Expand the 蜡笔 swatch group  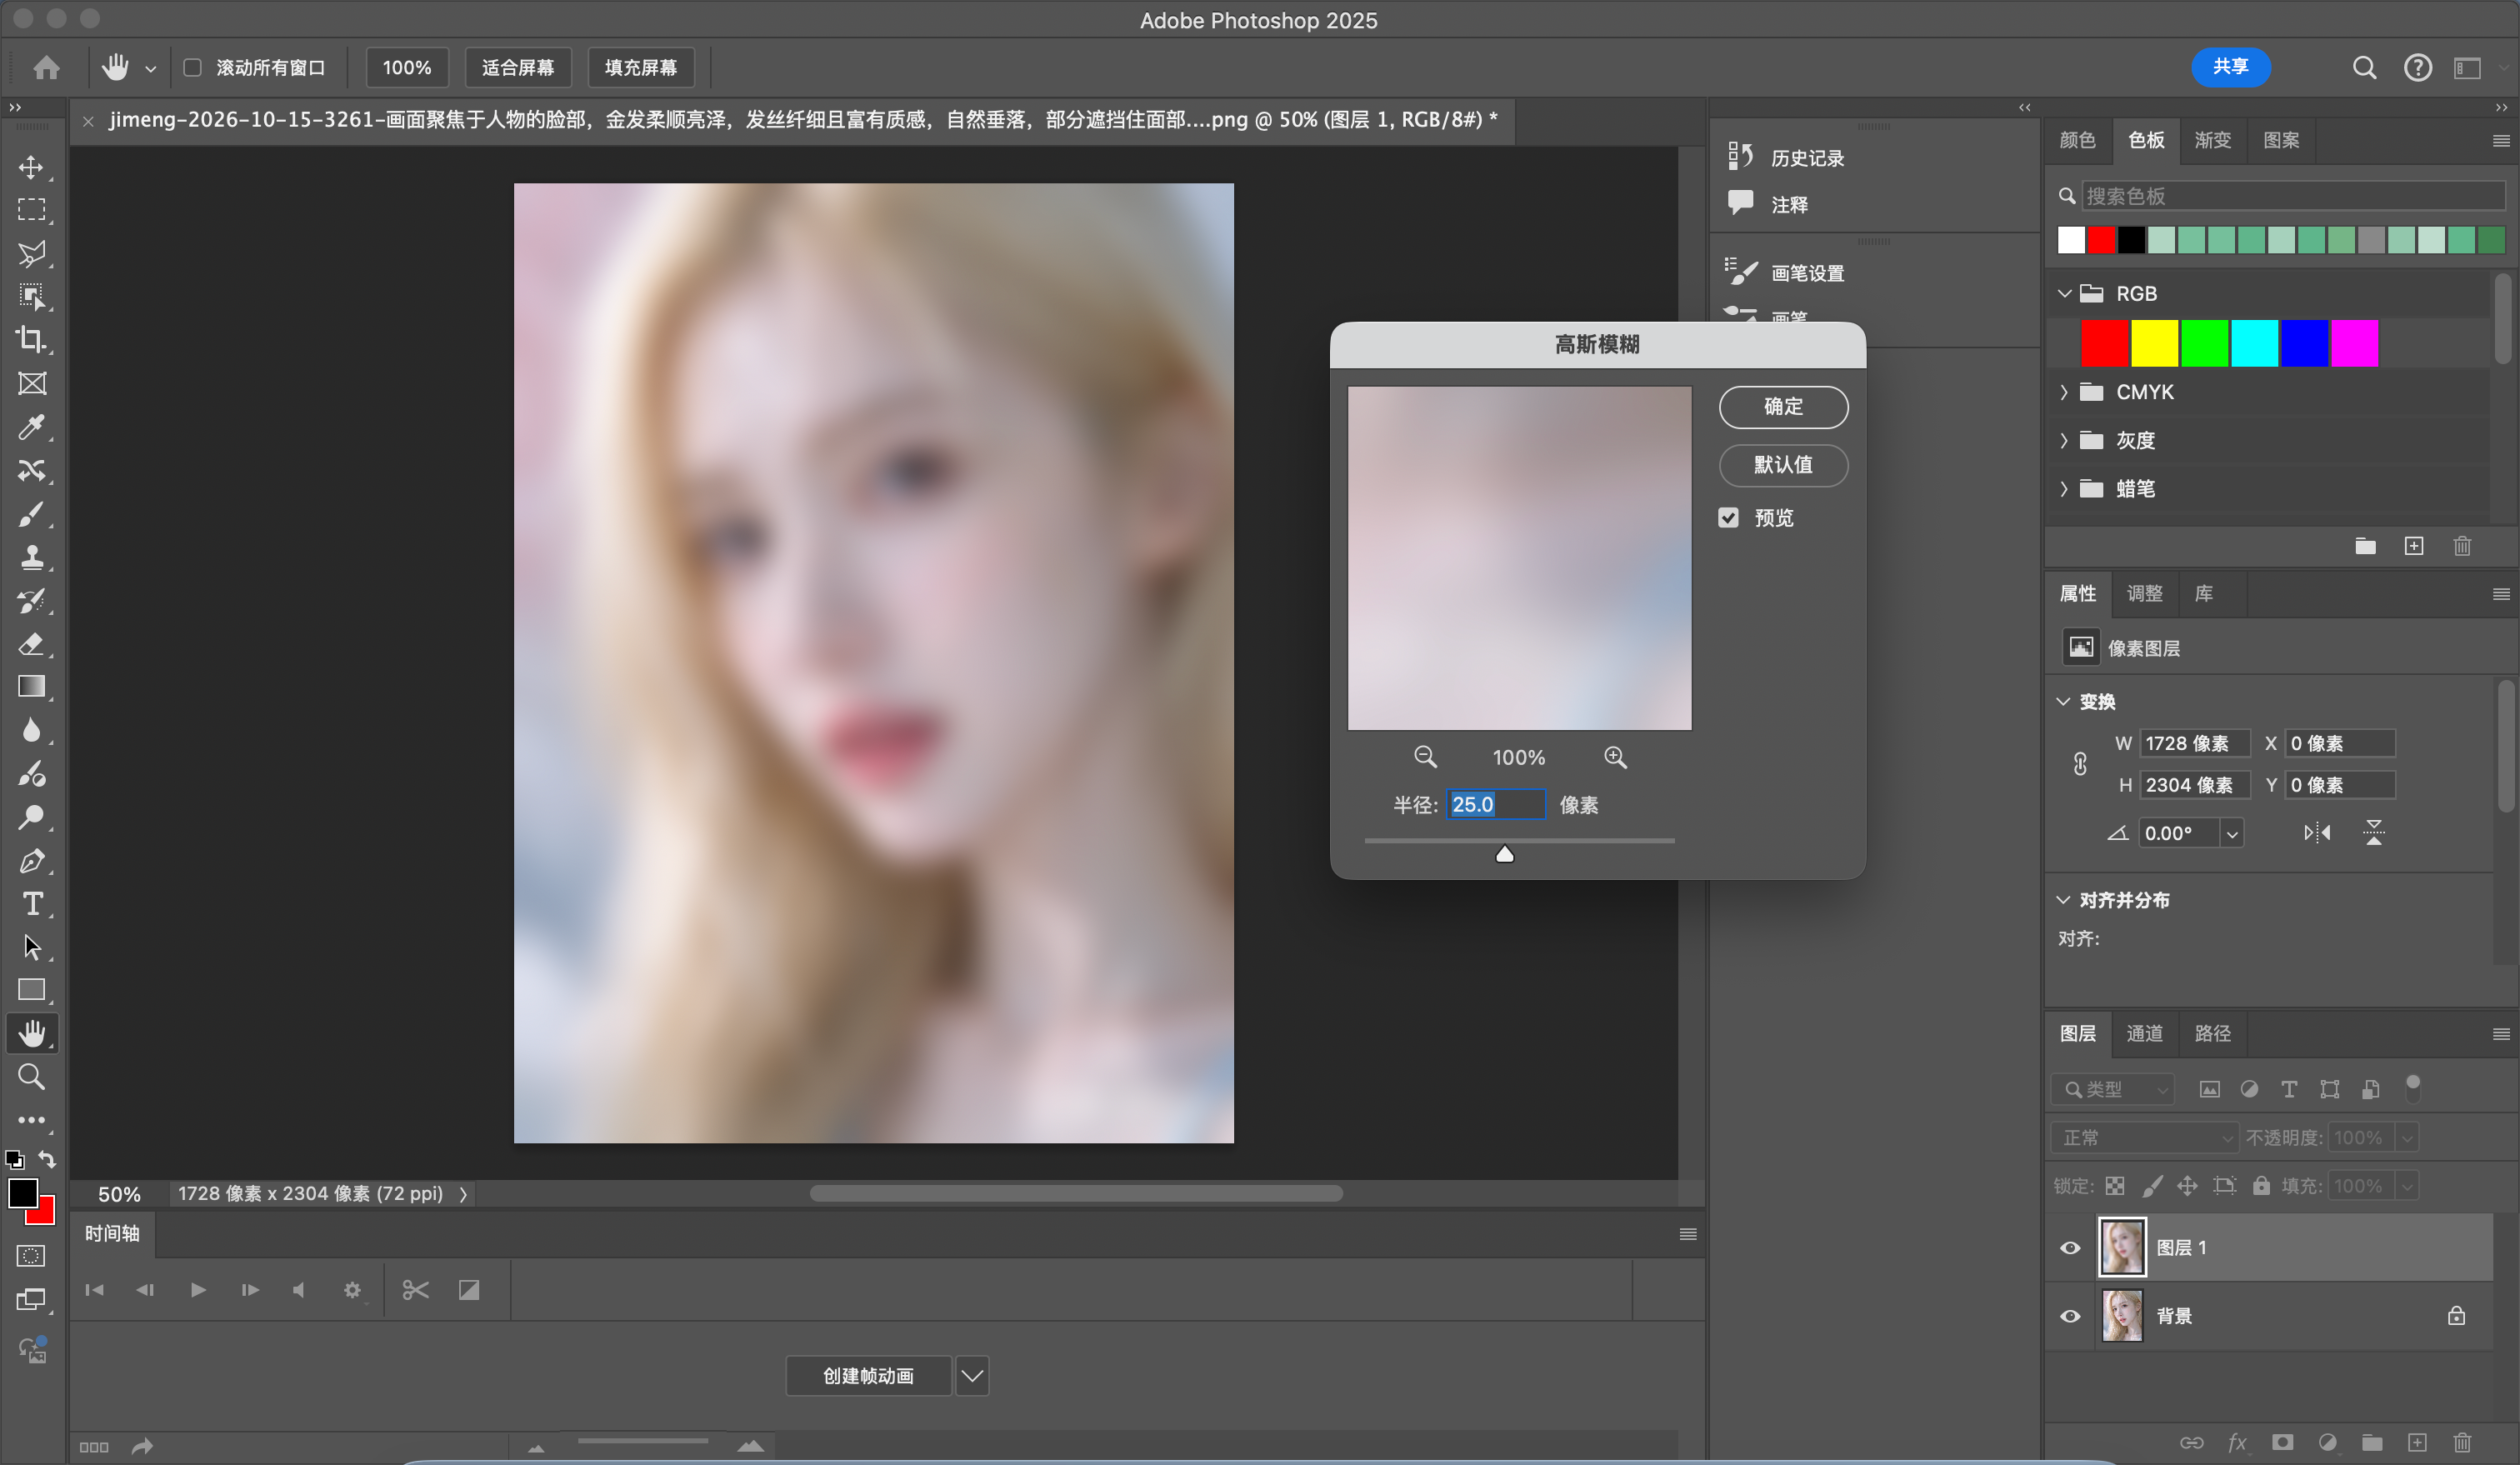[2064, 489]
